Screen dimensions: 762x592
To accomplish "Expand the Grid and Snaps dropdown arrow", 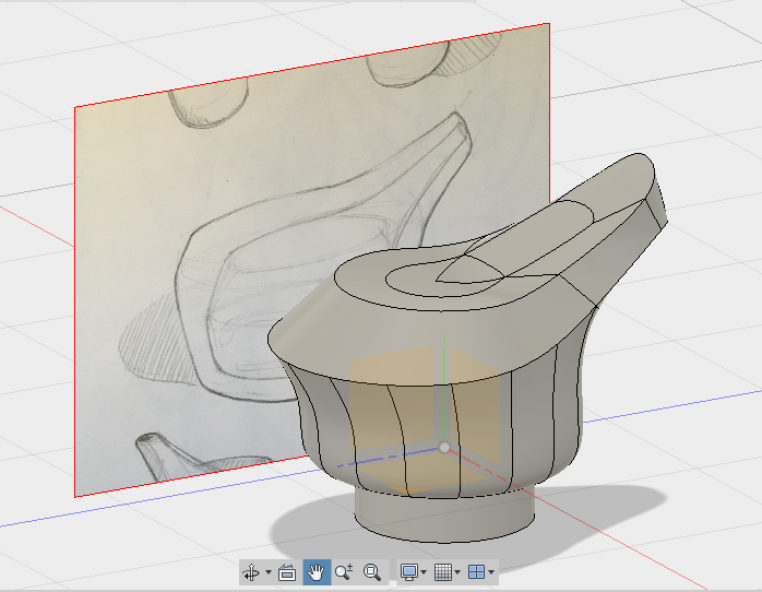I will pos(458,573).
